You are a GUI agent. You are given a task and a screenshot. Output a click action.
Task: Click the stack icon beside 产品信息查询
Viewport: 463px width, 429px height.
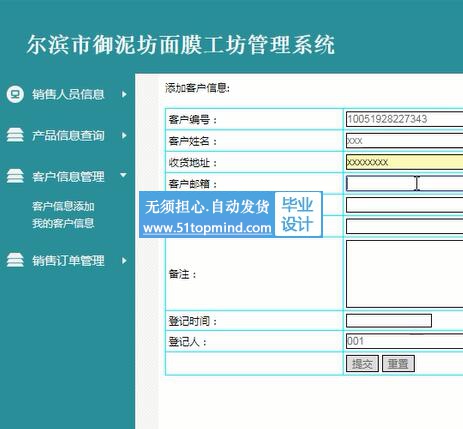[15, 135]
